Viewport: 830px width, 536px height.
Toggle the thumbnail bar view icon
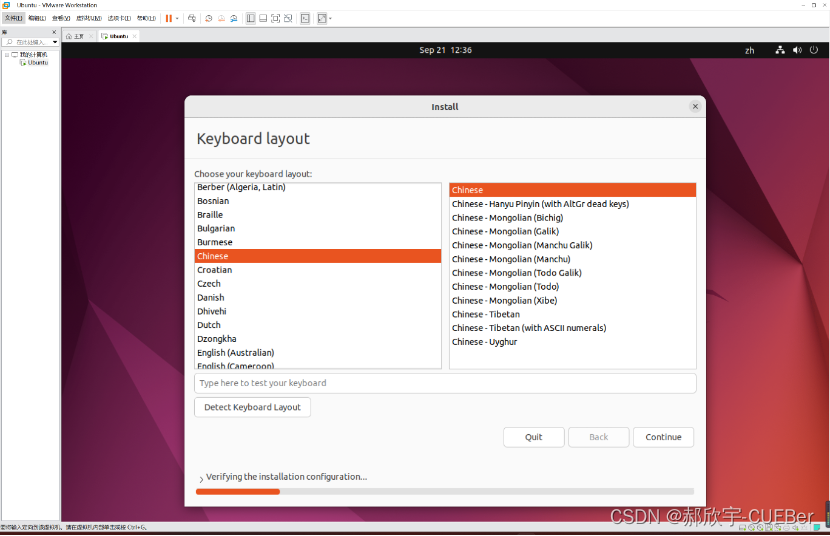tap(263, 19)
